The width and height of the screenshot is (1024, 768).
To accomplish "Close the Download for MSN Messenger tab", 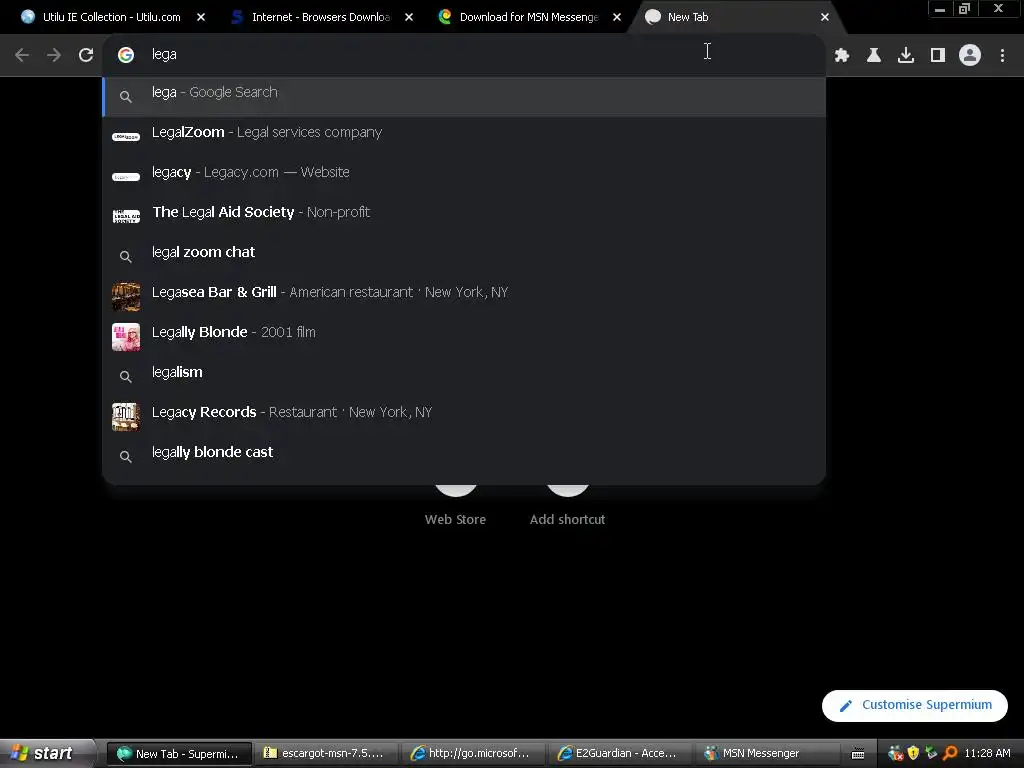I will [x=617, y=17].
